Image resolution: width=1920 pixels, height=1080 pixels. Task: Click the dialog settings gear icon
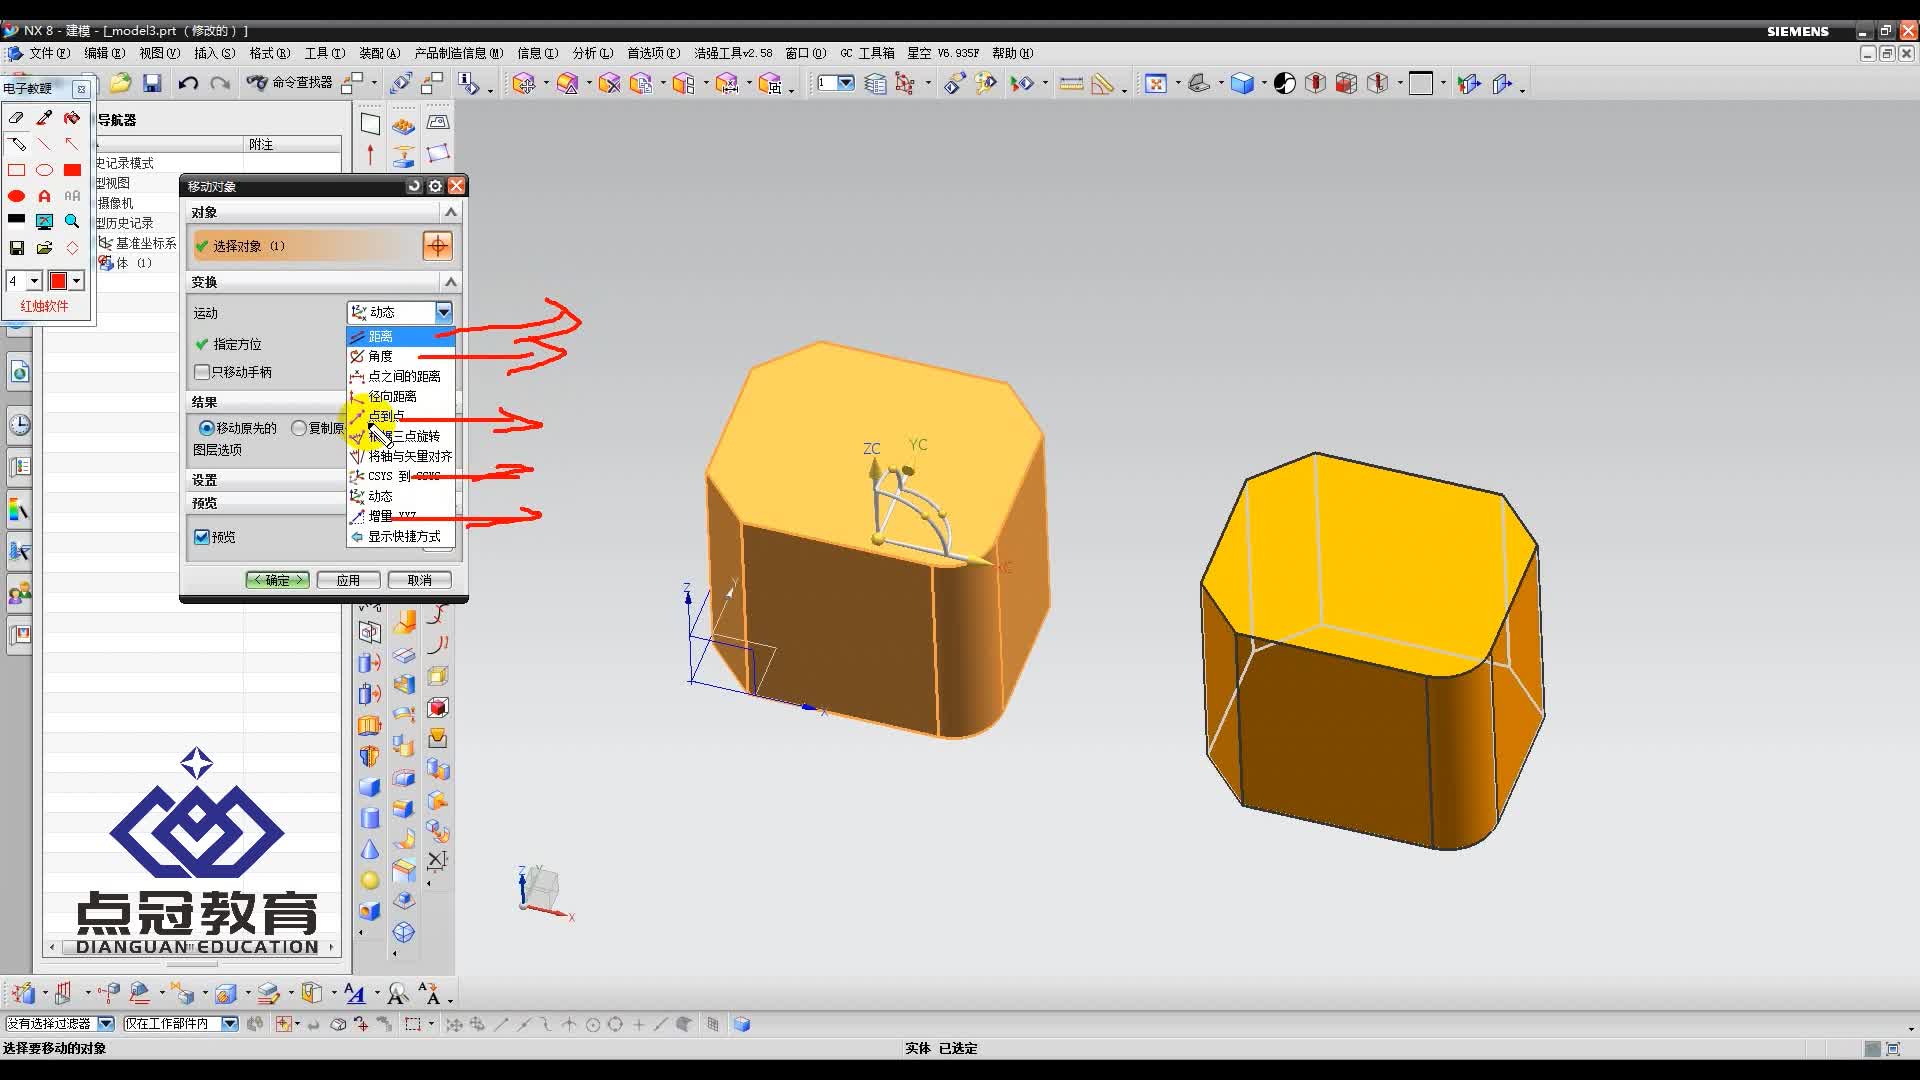435,186
